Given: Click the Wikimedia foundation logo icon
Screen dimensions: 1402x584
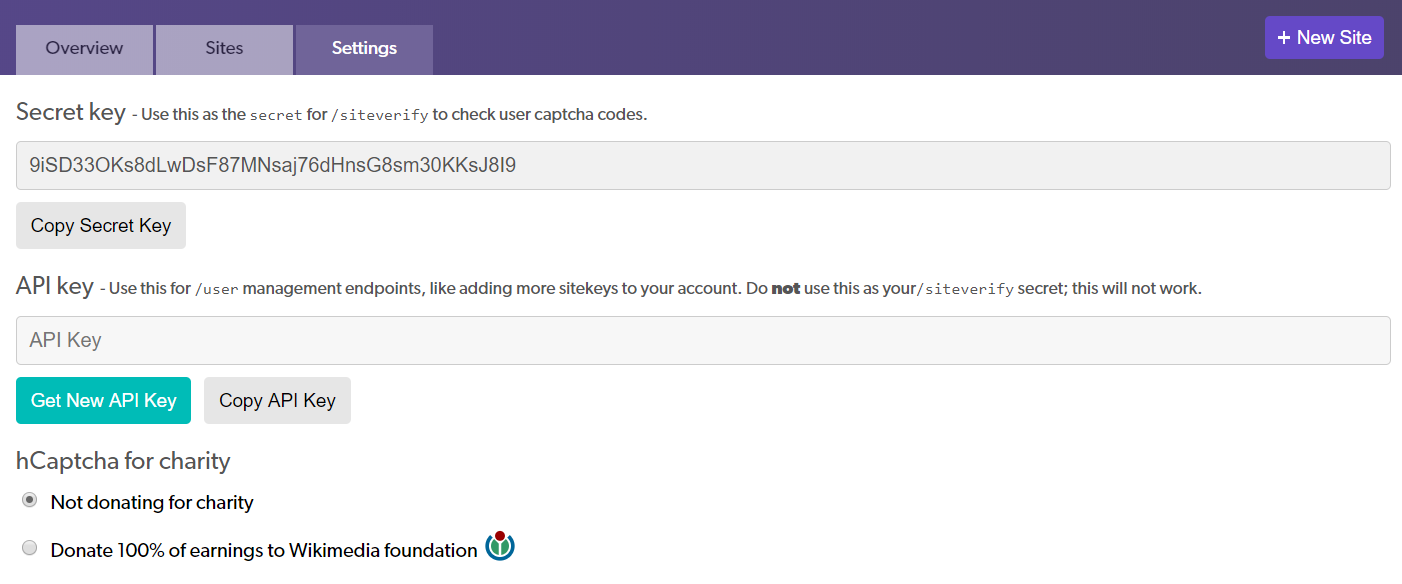Looking at the screenshot, I should (500, 546).
